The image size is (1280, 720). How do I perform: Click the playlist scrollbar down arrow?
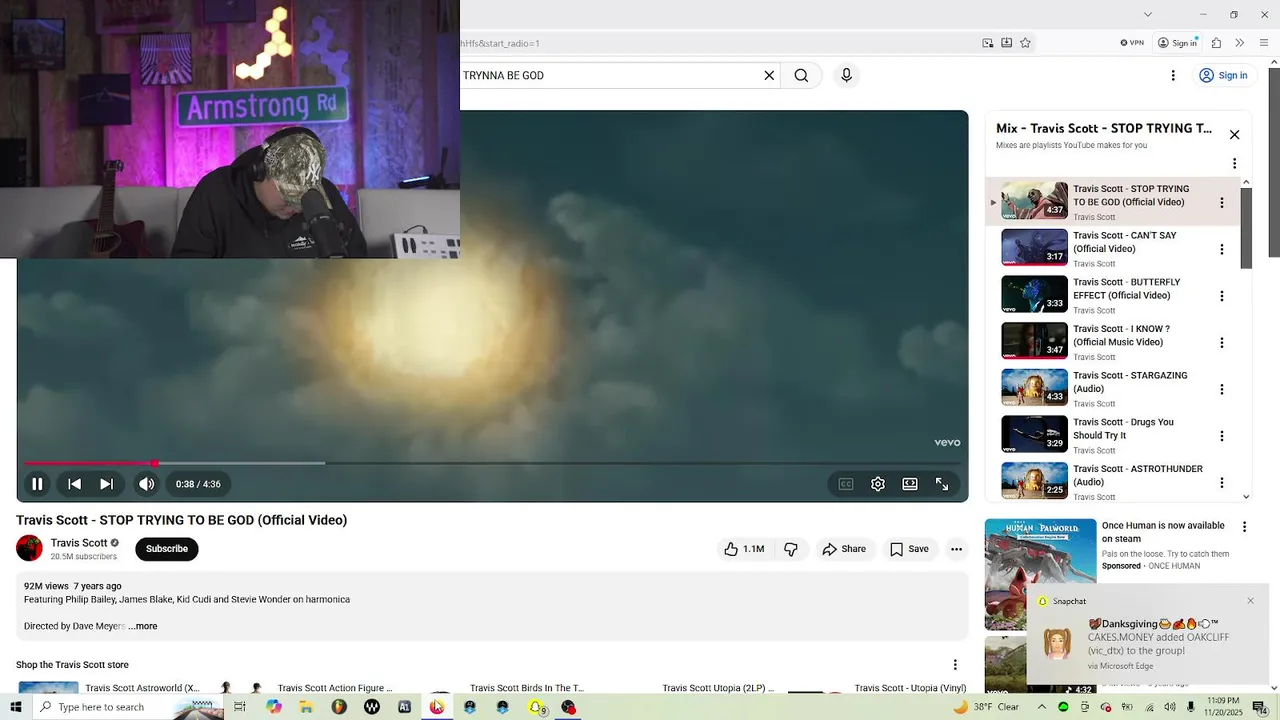[x=1246, y=496]
